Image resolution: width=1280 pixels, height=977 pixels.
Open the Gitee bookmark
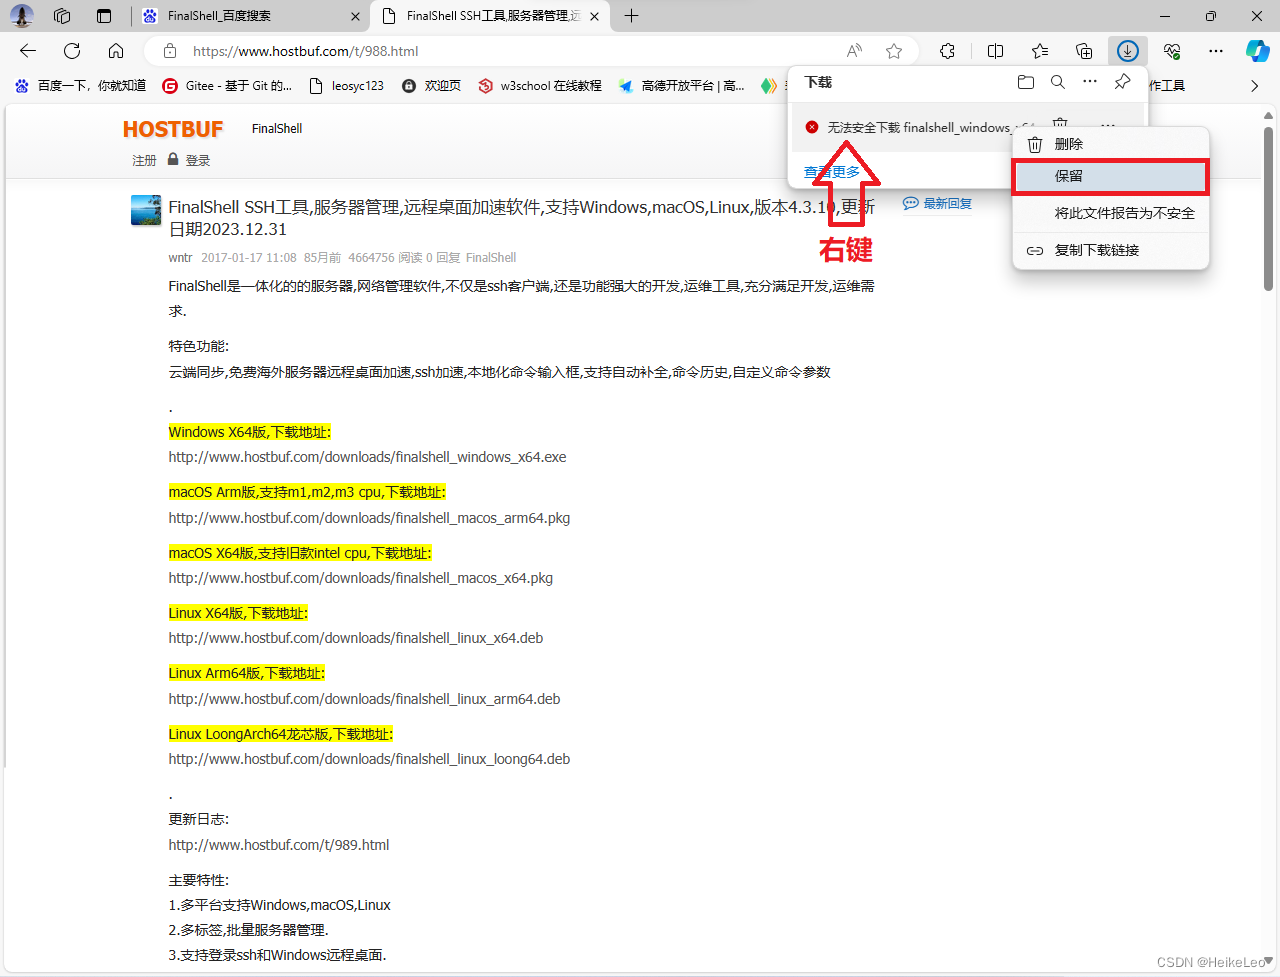tap(228, 86)
